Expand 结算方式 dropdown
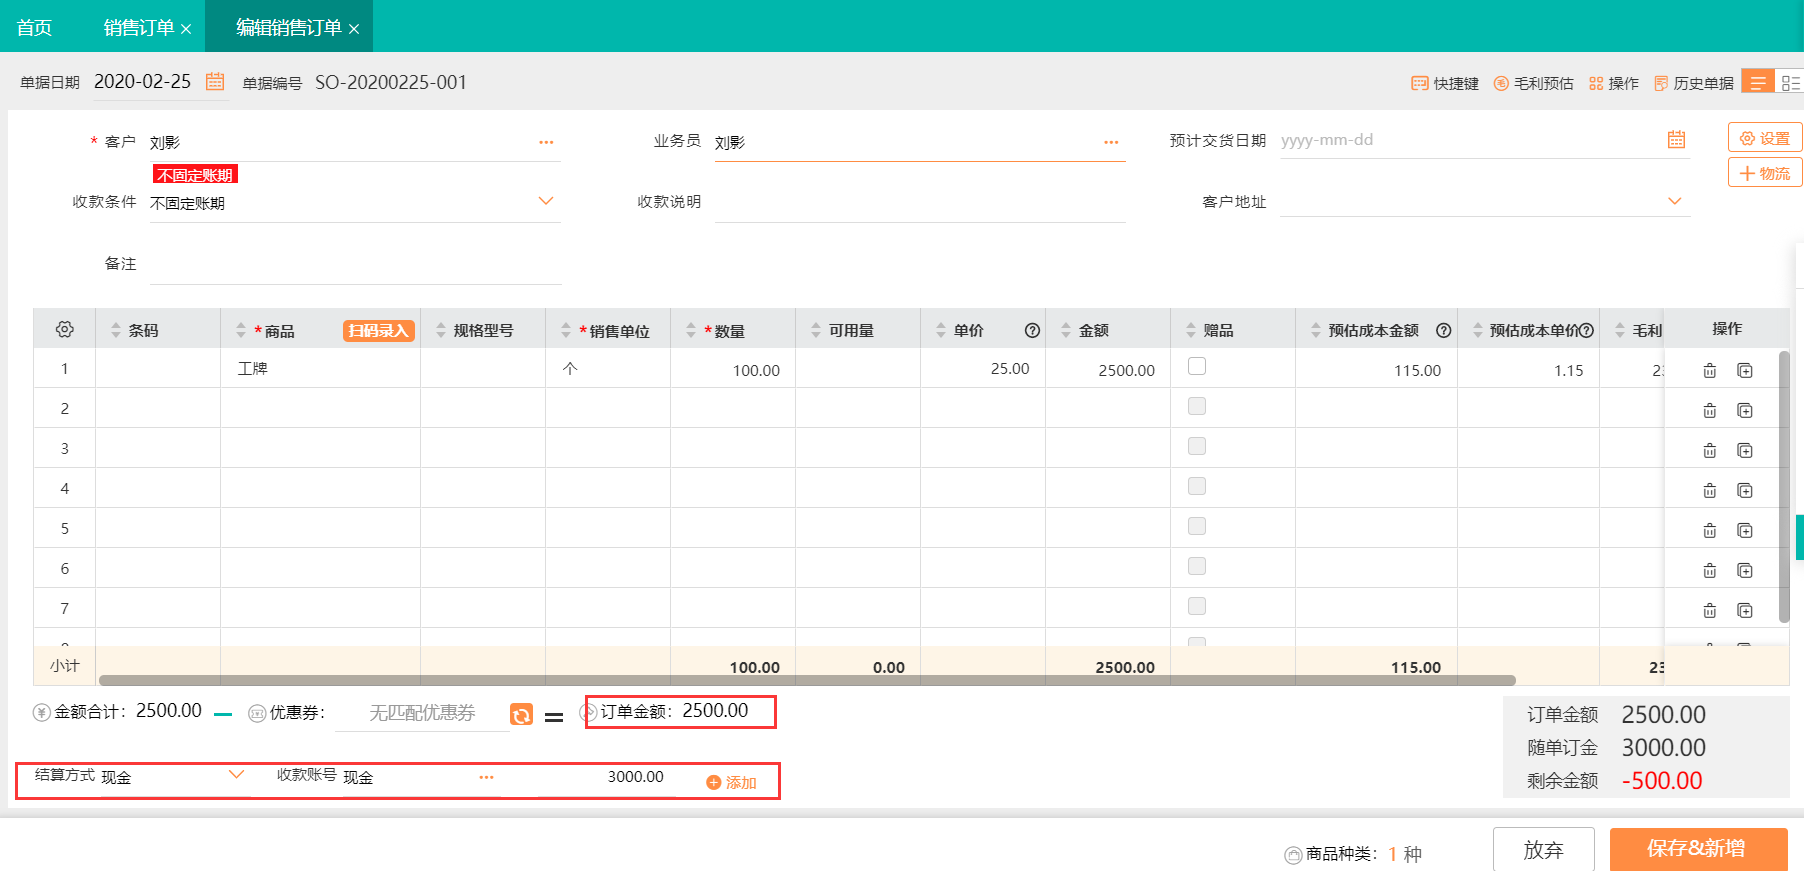Image resolution: width=1804 pixels, height=871 pixels. click(237, 775)
